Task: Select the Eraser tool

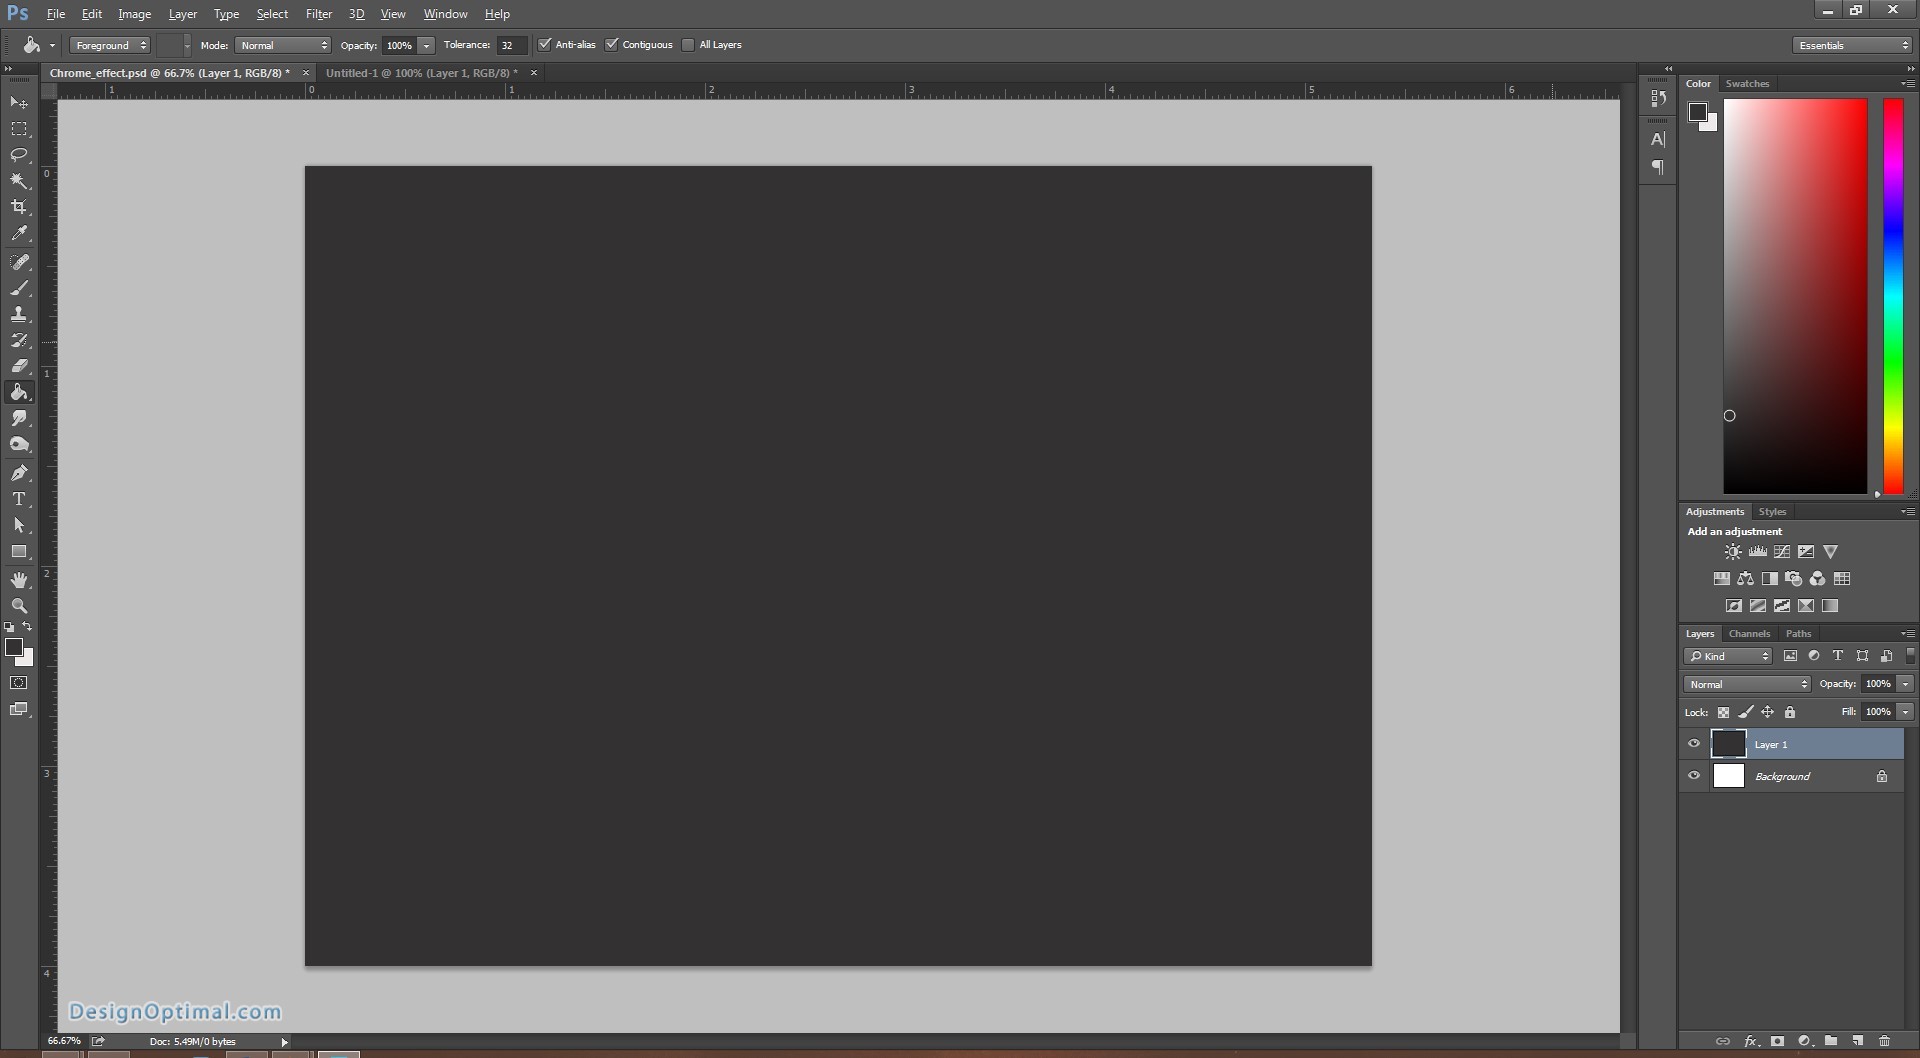Action: [x=19, y=366]
